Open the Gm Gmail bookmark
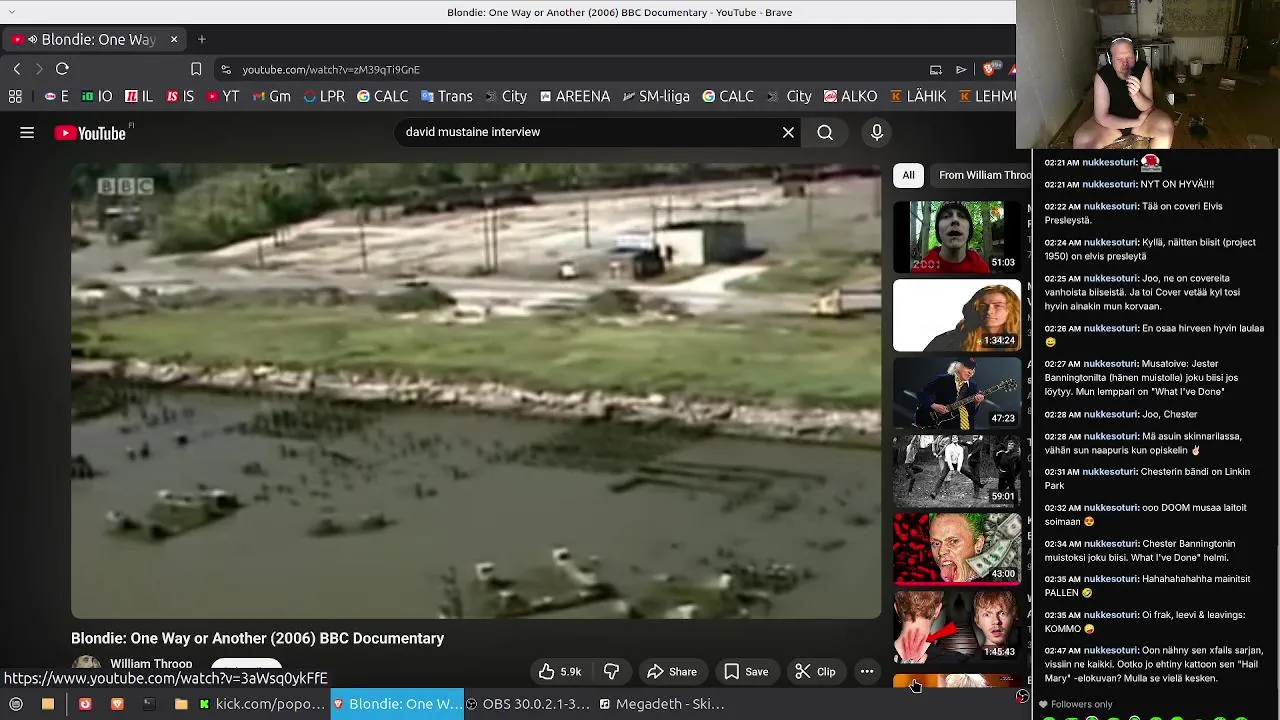Screen dimensions: 1280x720 pos(271,96)
